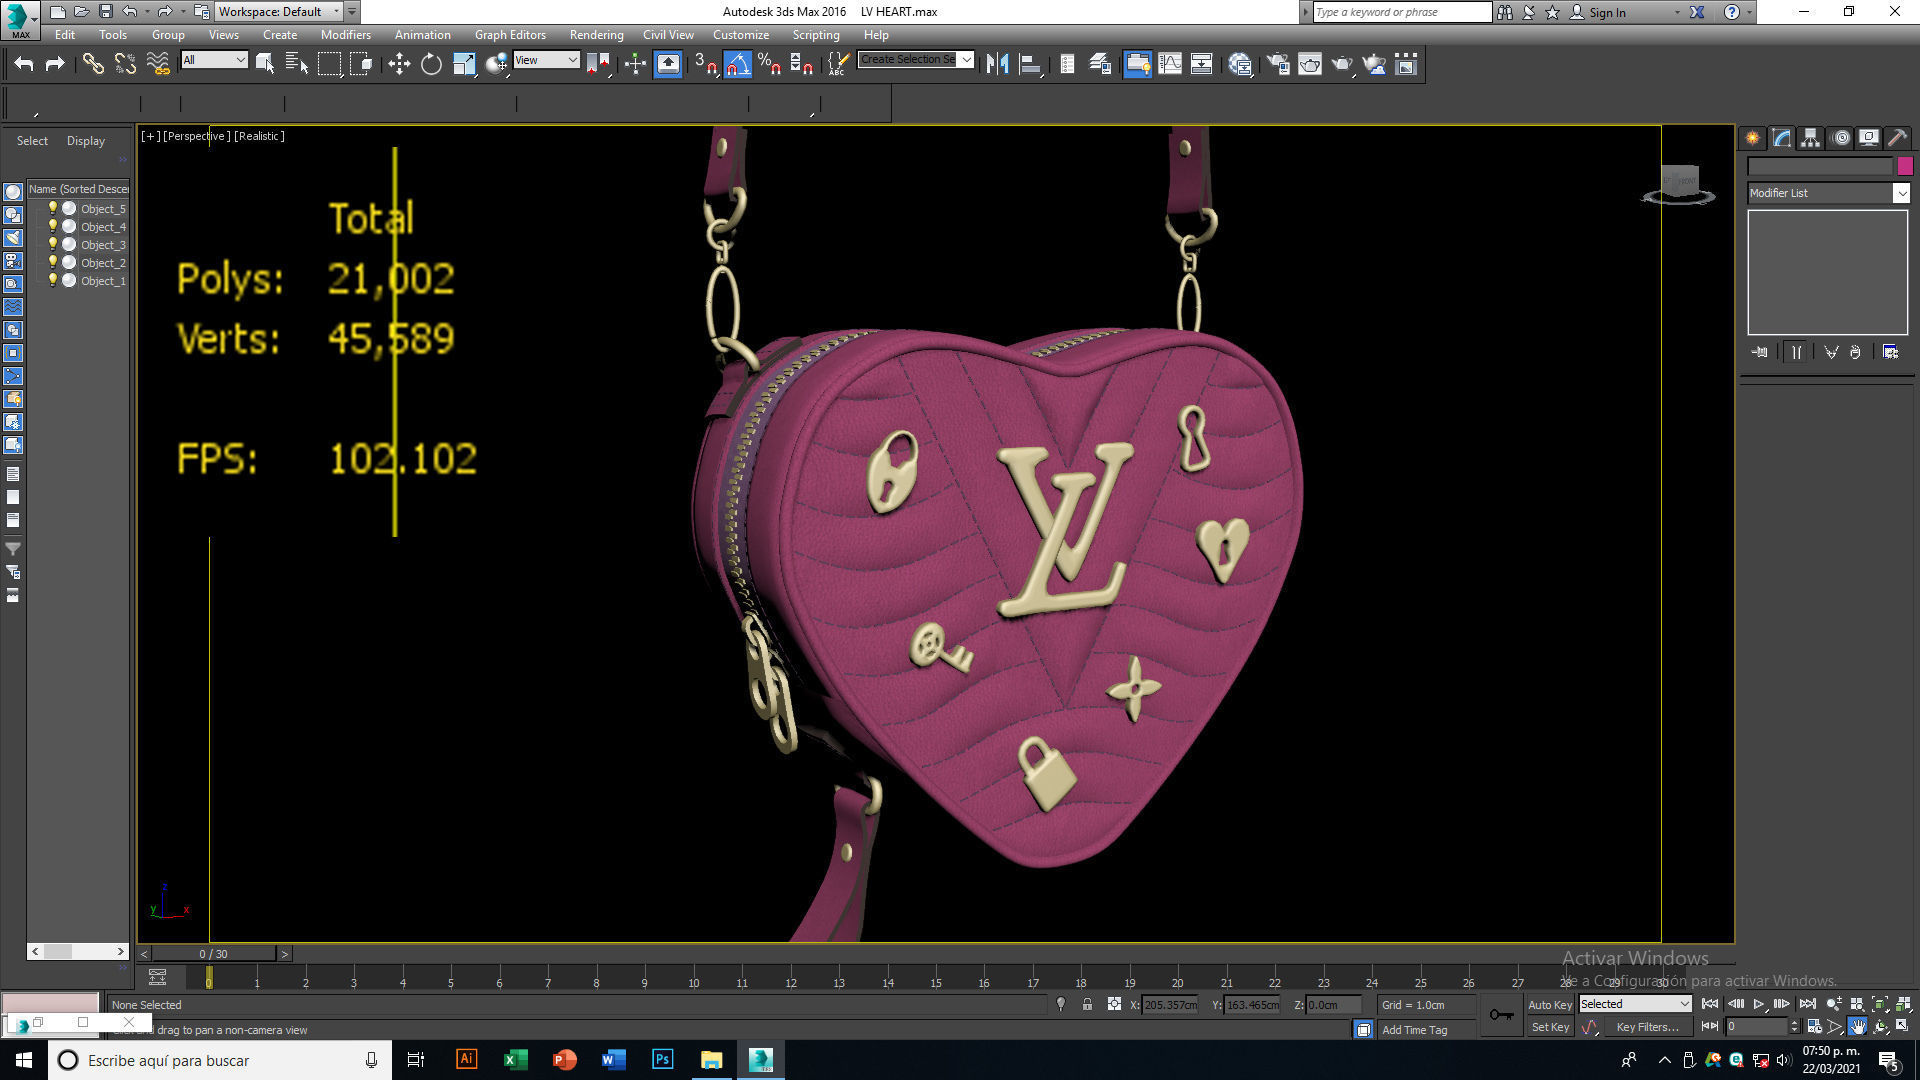Open the Rendered Frame Window
The height and width of the screenshot is (1080, 1920).
(1310, 64)
